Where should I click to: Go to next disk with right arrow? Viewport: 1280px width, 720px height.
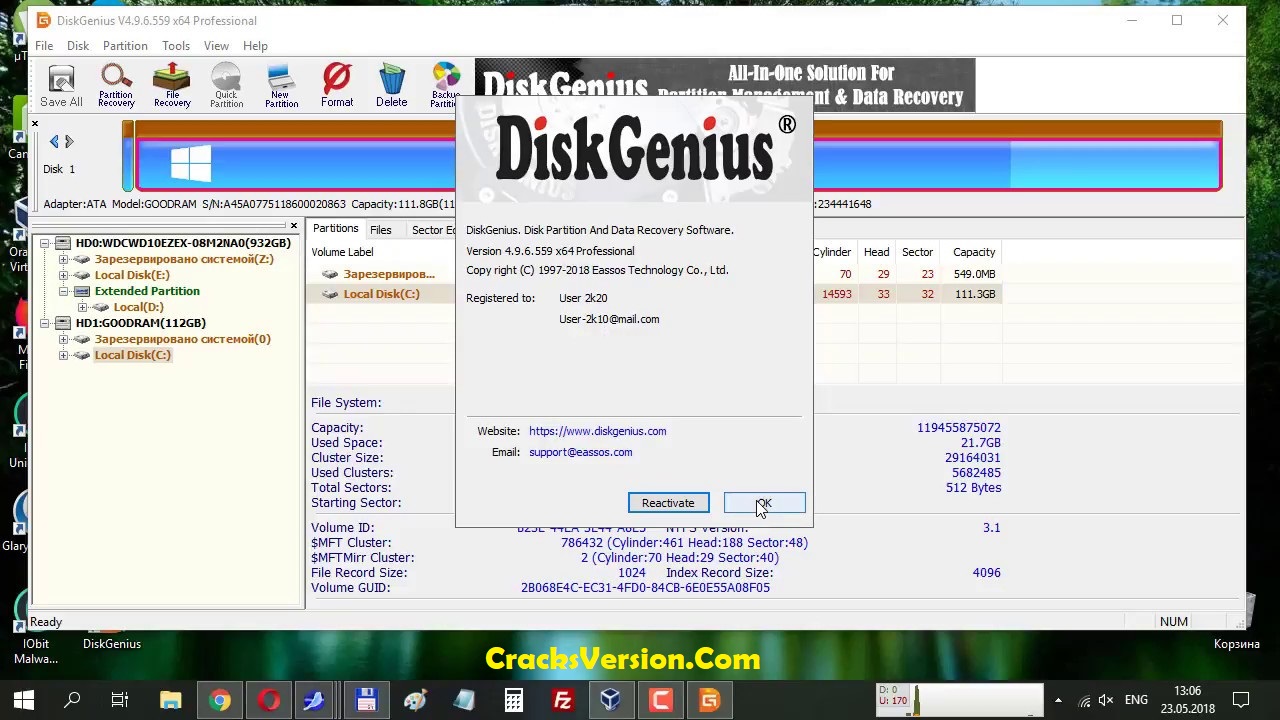point(69,142)
